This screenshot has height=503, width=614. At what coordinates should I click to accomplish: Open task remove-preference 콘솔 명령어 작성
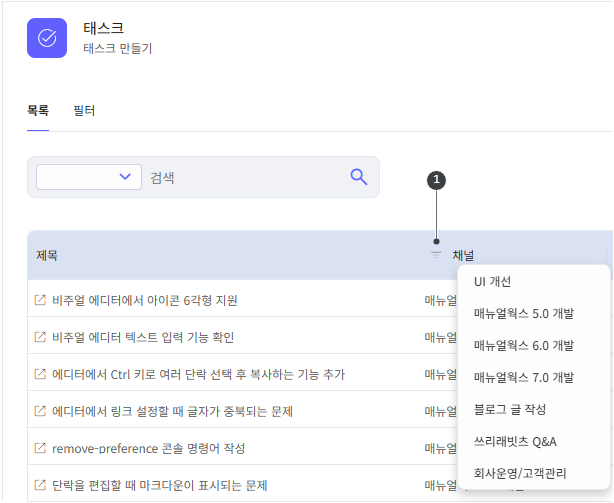click(148, 448)
